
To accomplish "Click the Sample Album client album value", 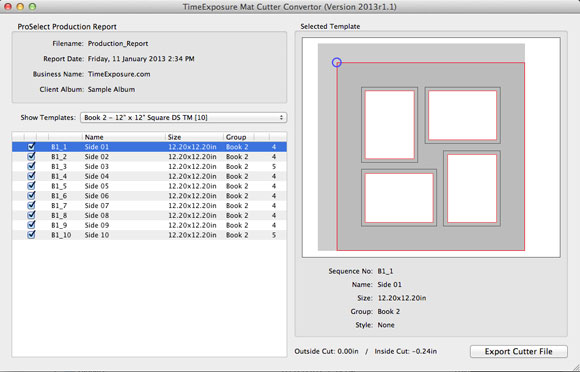I will 111,89.
